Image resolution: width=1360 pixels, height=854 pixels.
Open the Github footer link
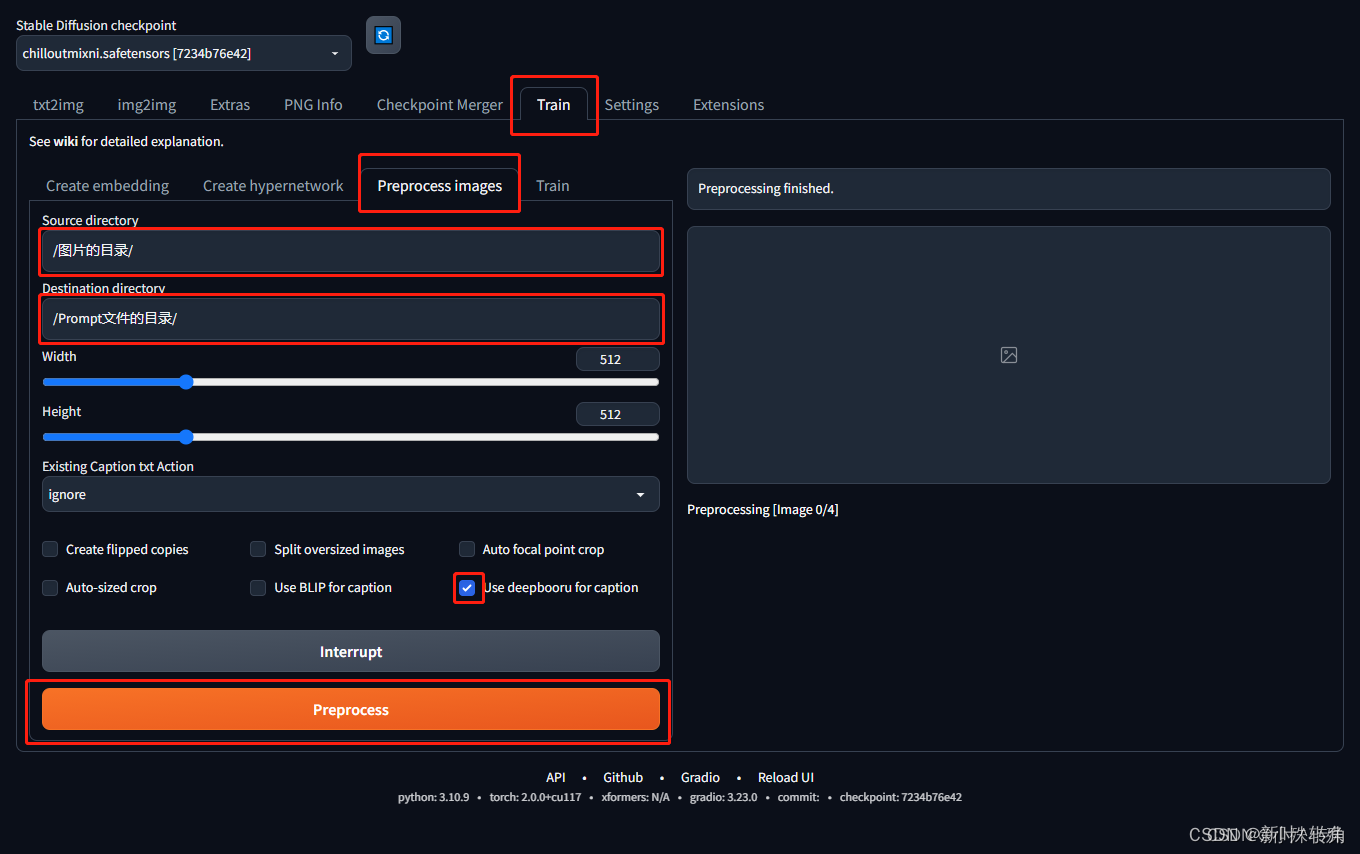(x=623, y=777)
